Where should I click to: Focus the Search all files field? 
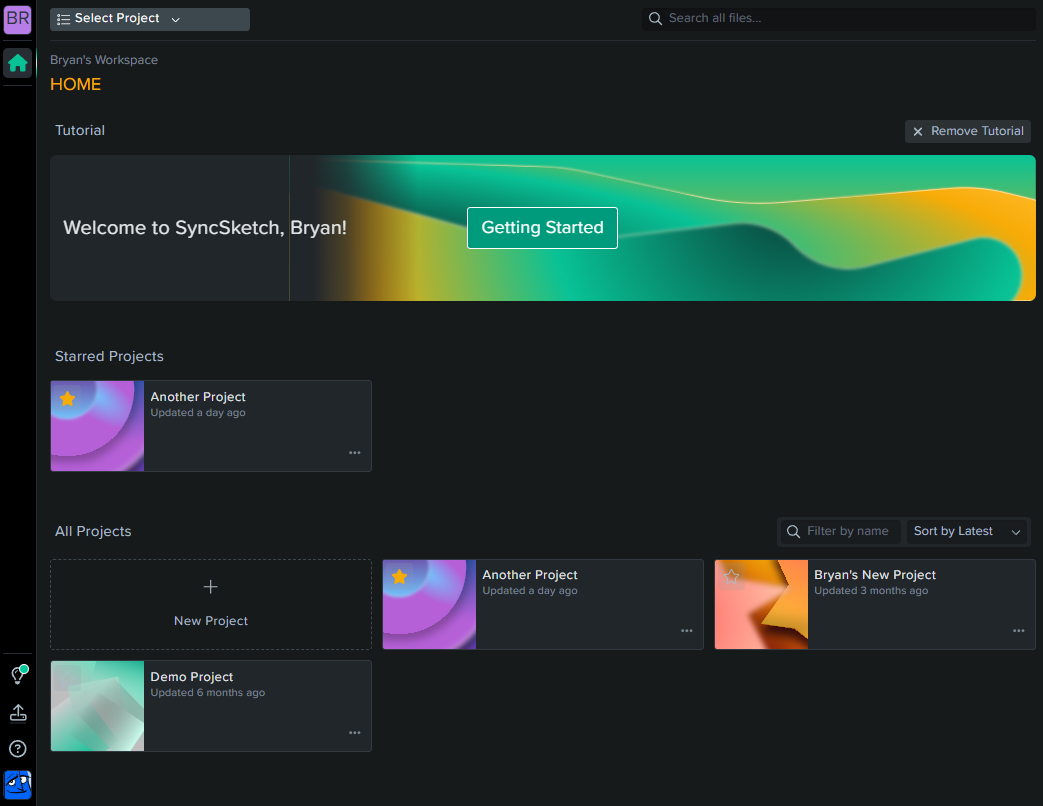[838, 19]
